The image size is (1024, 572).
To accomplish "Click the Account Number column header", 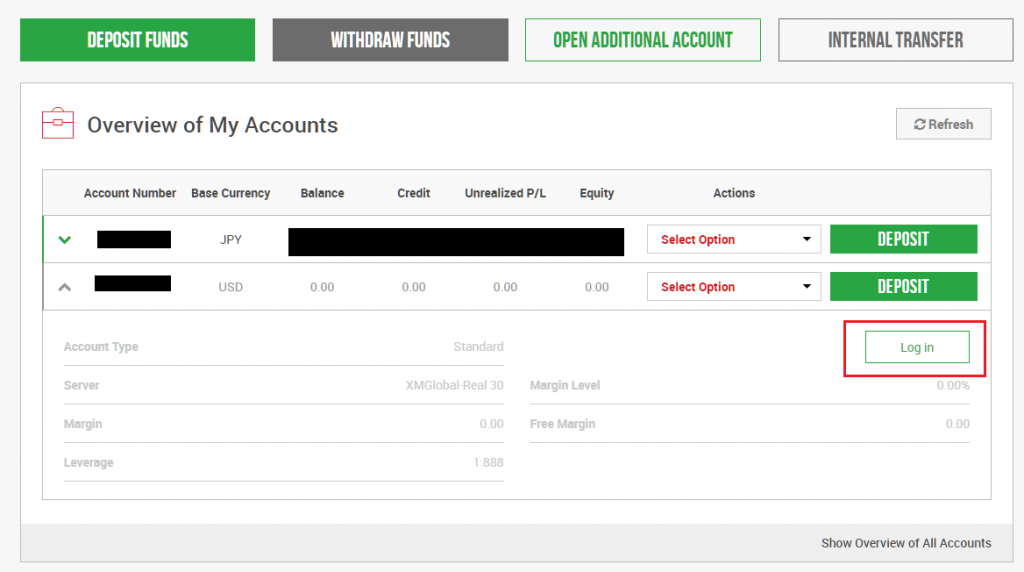I will pos(130,193).
